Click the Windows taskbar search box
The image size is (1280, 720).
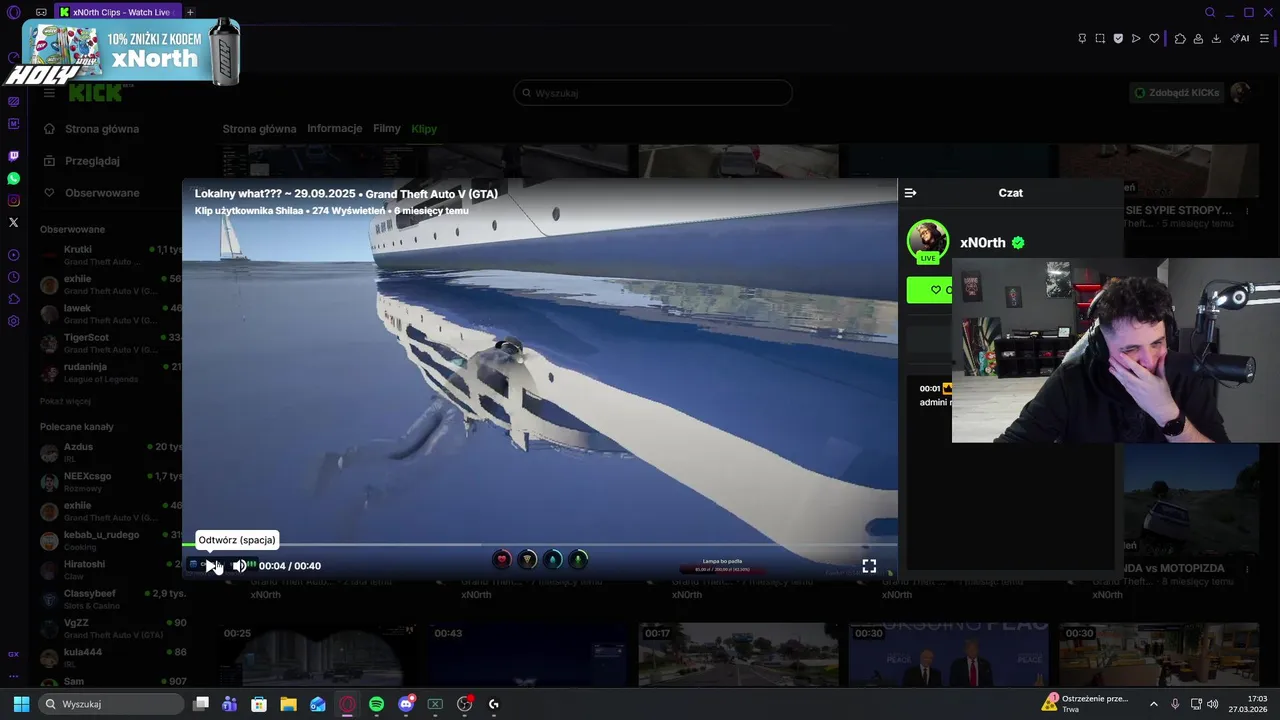click(x=112, y=704)
